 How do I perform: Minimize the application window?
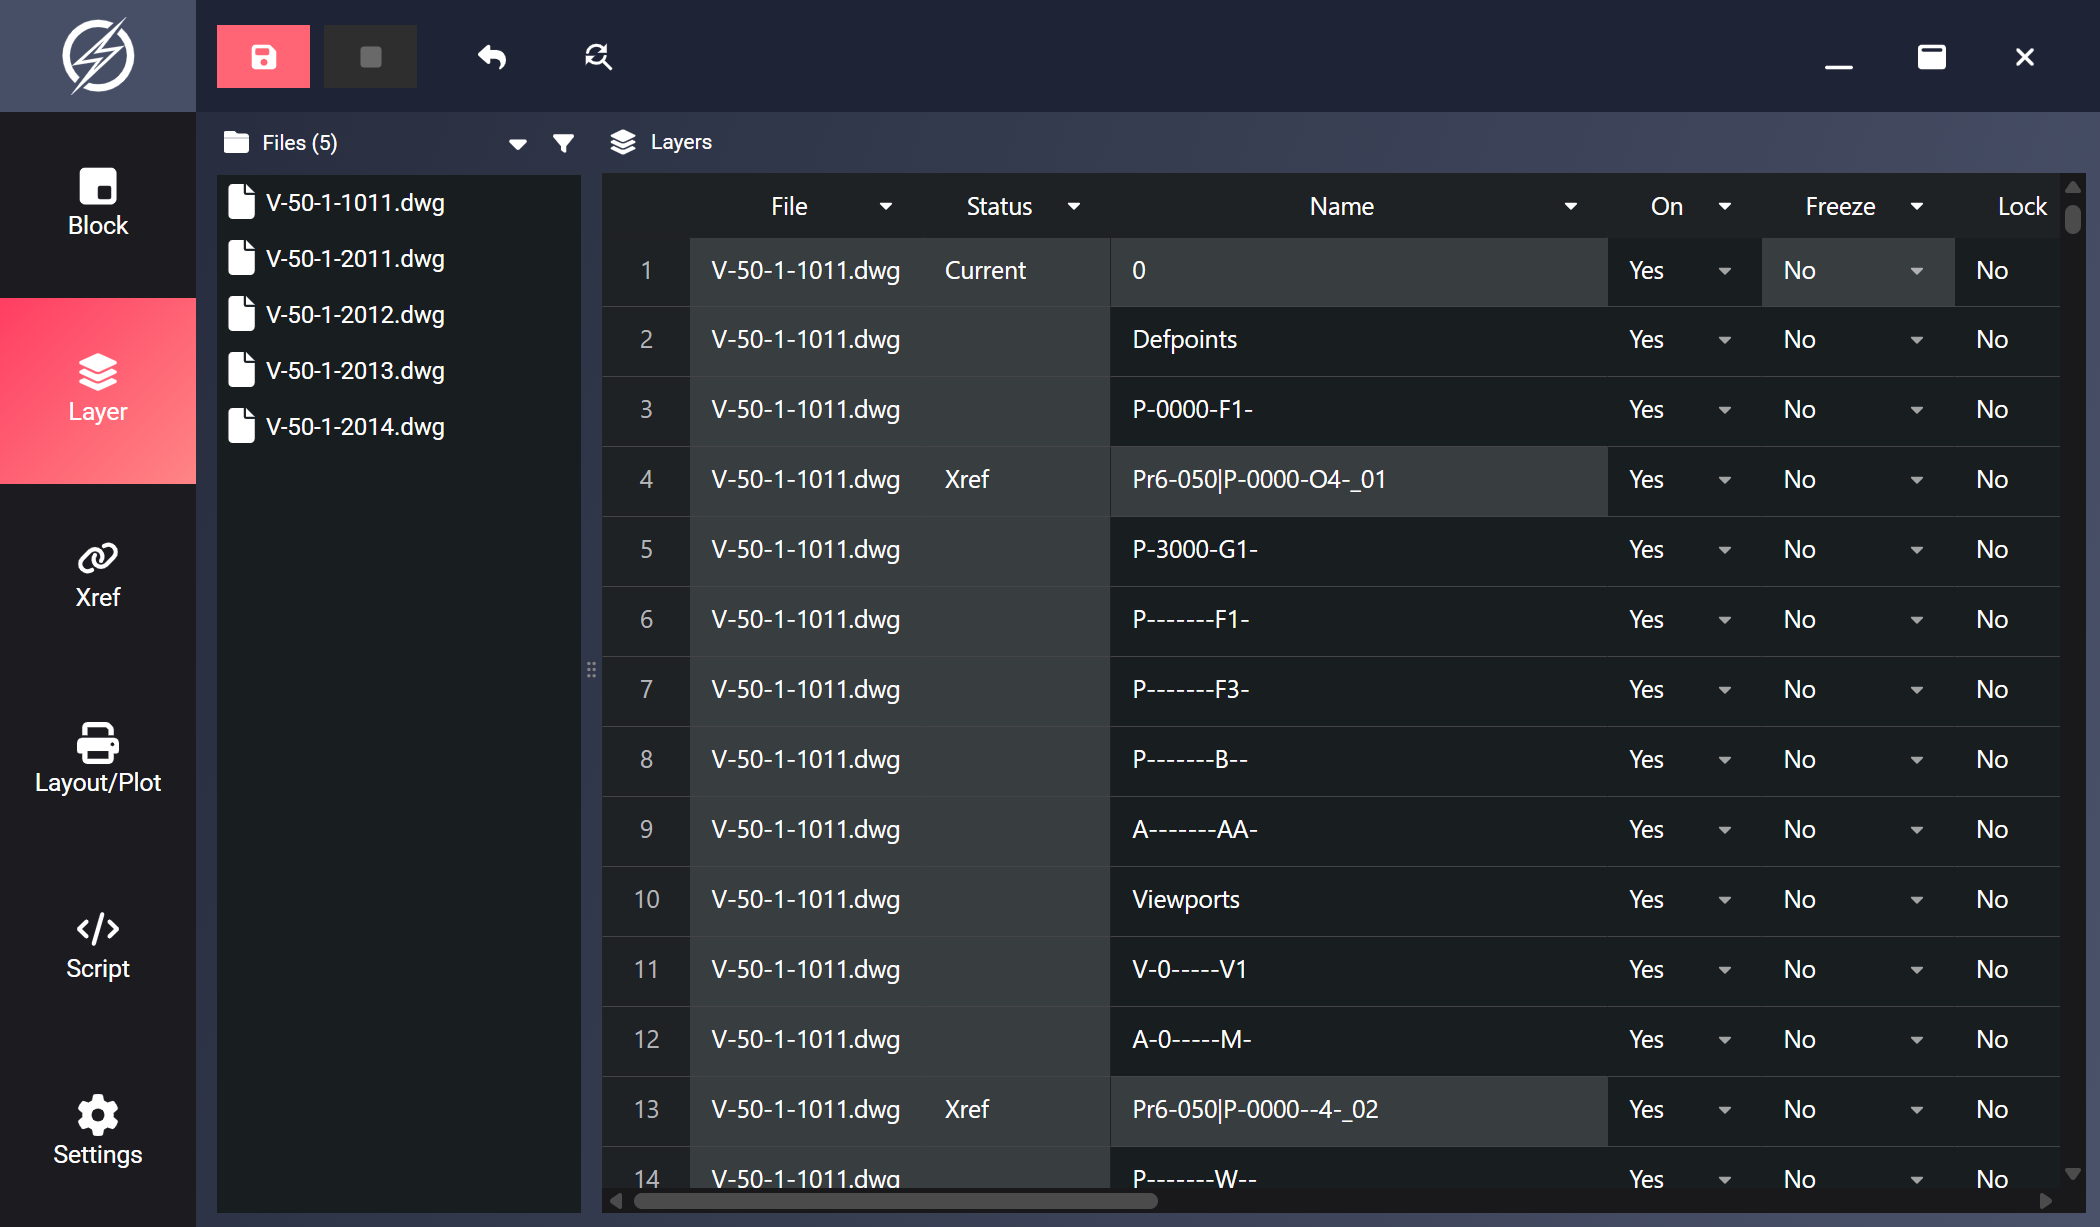[1838, 66]
